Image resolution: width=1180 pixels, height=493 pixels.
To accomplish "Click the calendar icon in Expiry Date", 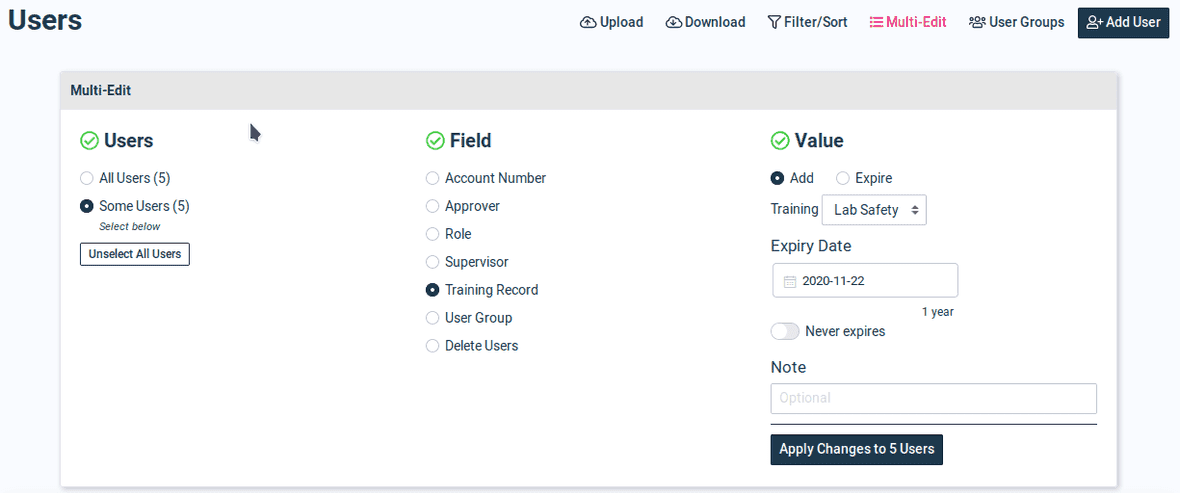I will [789, 281].
